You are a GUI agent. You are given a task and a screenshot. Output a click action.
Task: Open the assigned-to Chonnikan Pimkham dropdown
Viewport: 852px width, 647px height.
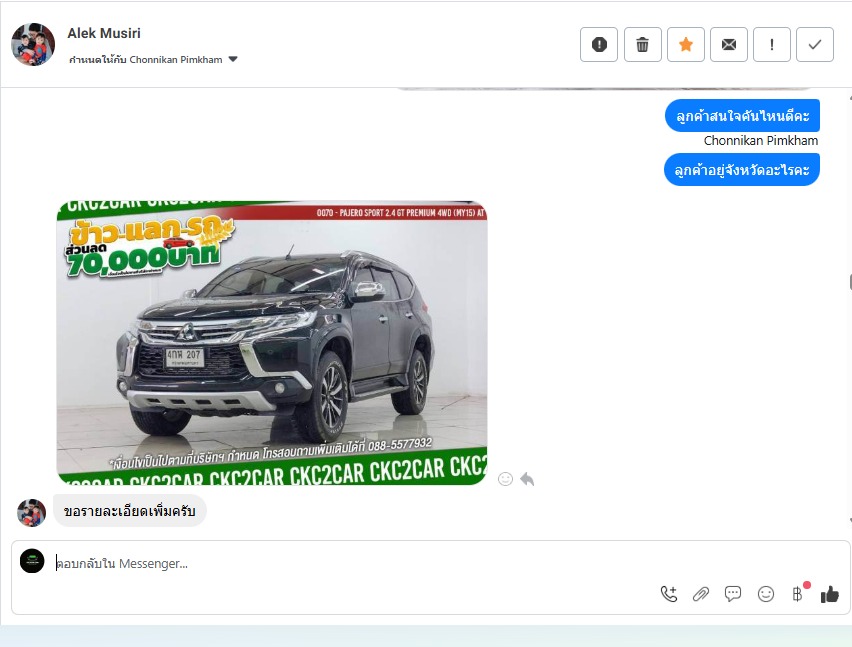coord(153,59)
